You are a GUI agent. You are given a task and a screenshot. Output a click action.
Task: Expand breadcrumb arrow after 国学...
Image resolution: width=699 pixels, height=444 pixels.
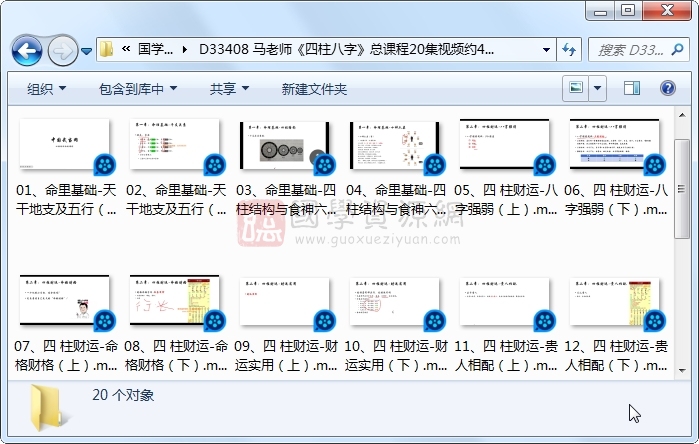(x=185, y=49)
